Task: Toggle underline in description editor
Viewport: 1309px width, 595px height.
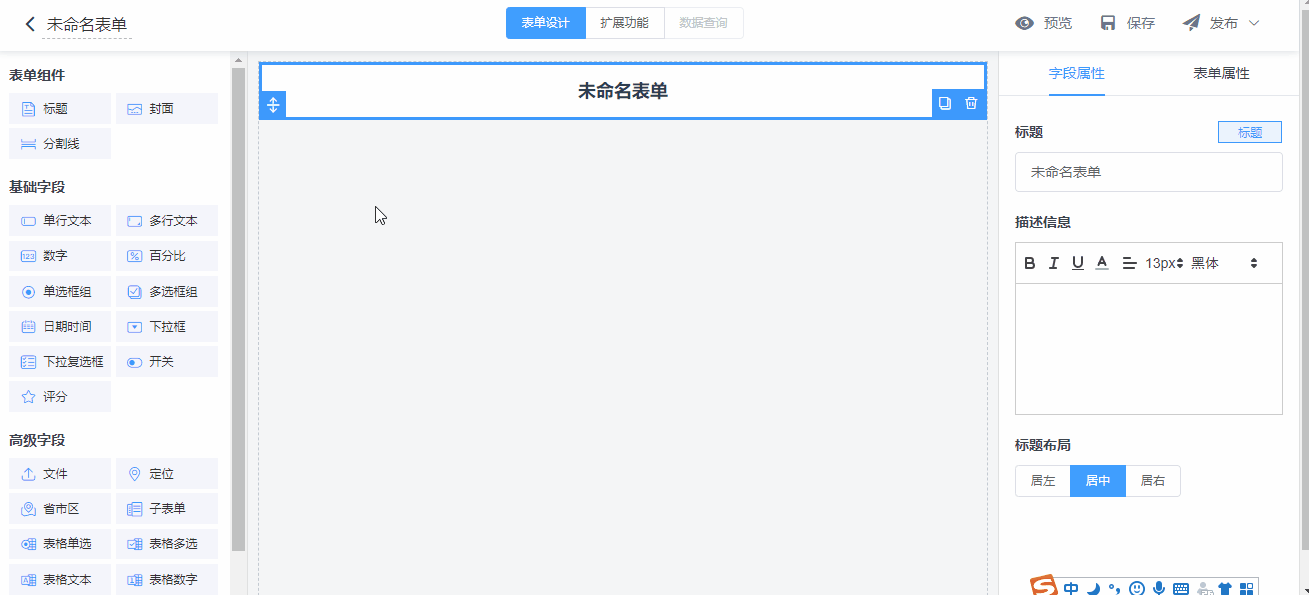Action: (1077, 263)
